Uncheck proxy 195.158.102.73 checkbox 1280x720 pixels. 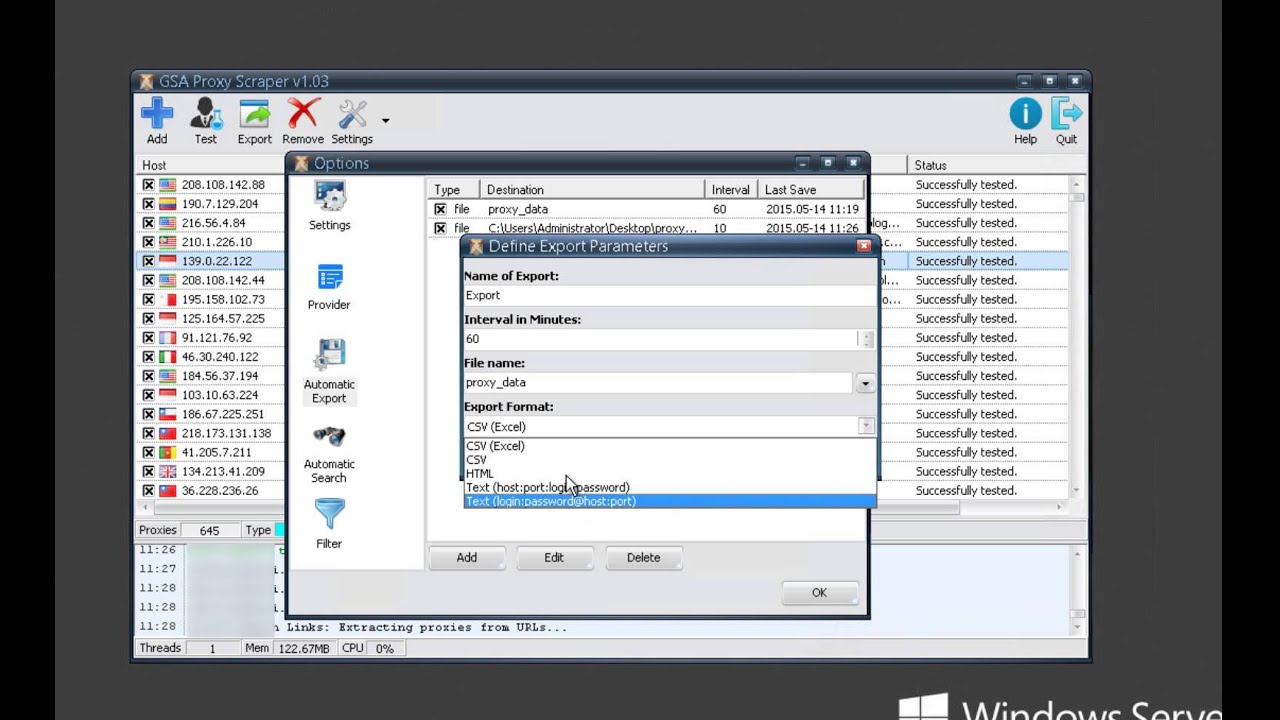coord(148,299)
